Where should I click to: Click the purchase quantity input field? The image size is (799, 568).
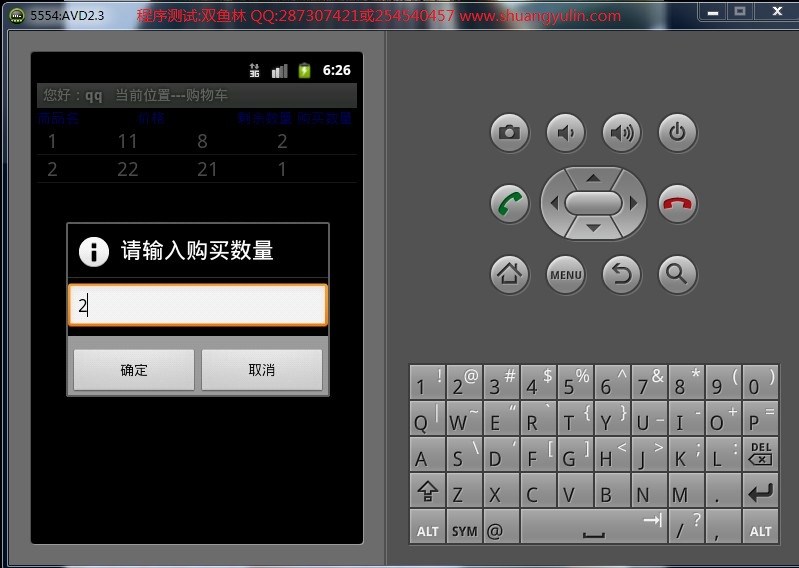coord(198,306)
